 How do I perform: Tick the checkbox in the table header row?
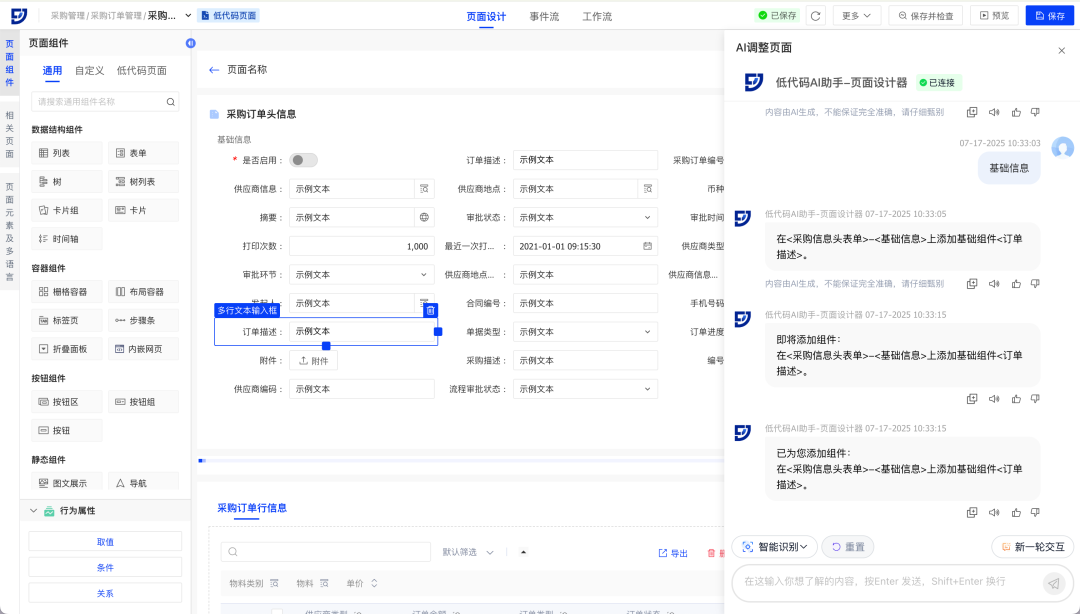[277, 611]
